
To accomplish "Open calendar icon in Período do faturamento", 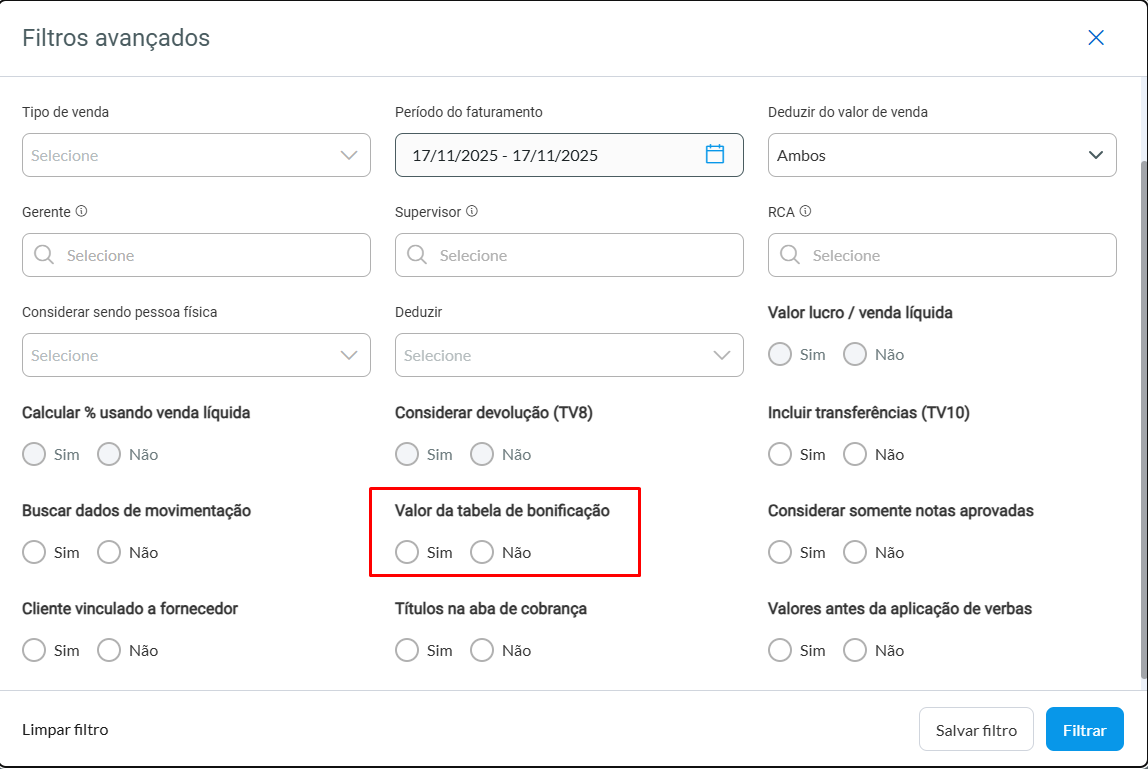I will [x=715, y=154].
